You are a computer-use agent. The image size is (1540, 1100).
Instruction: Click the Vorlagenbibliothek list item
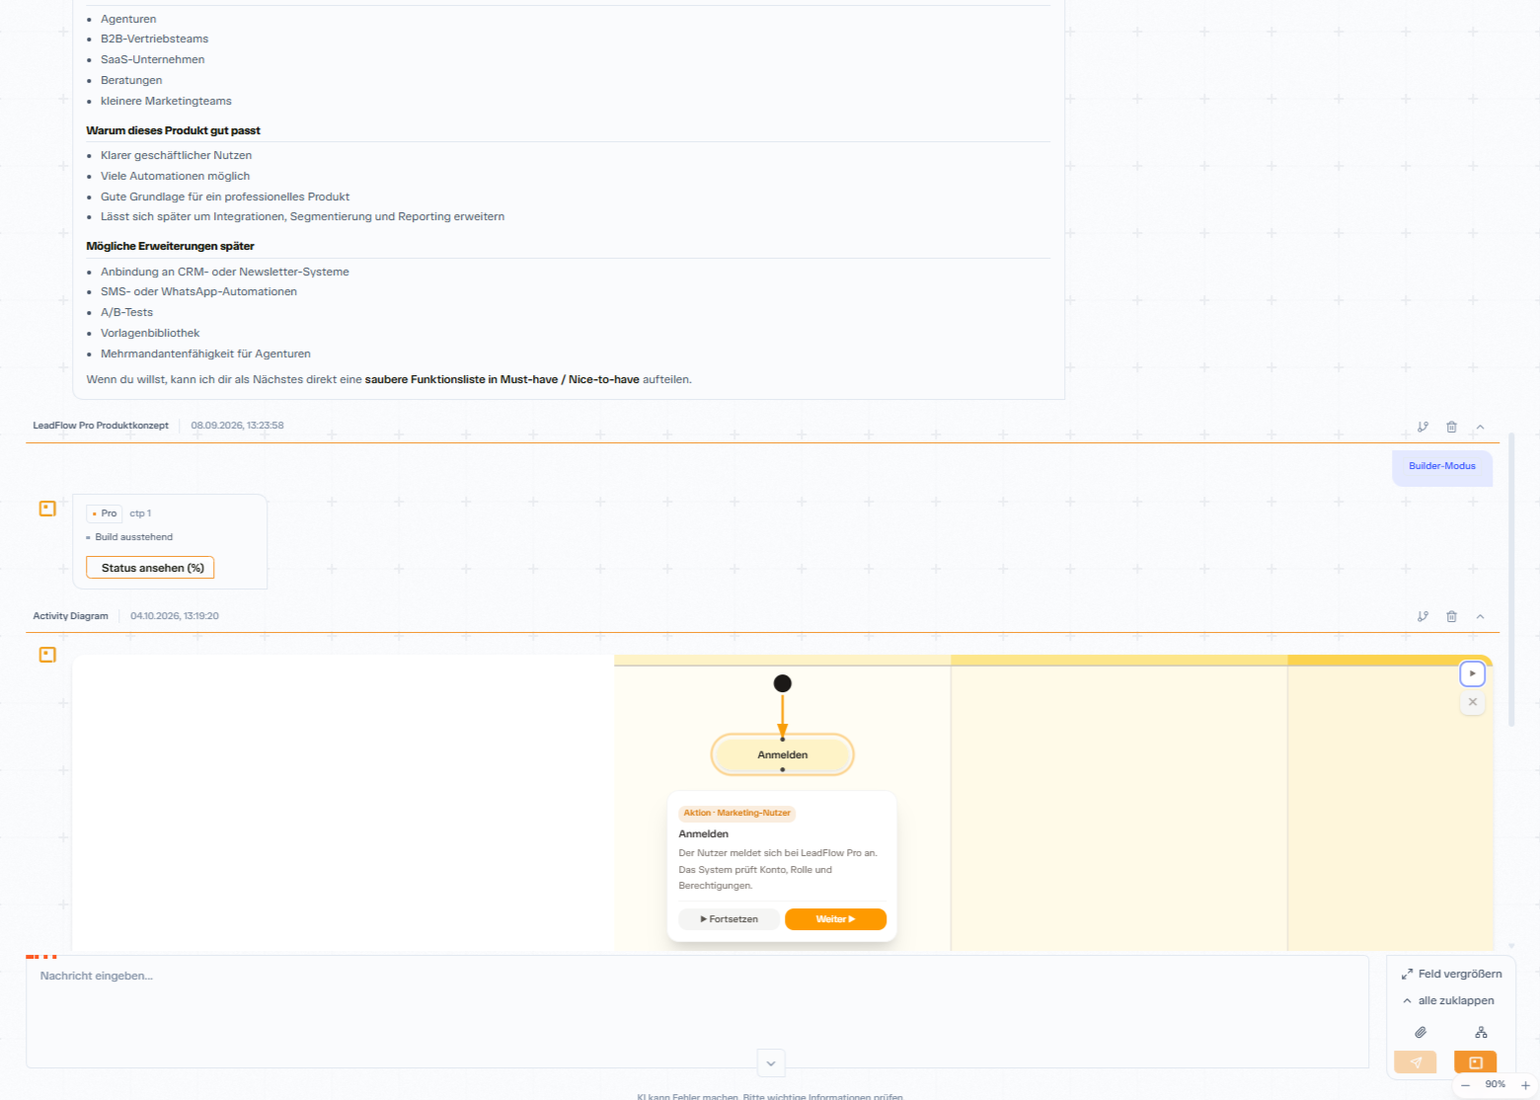pos(150,334)
